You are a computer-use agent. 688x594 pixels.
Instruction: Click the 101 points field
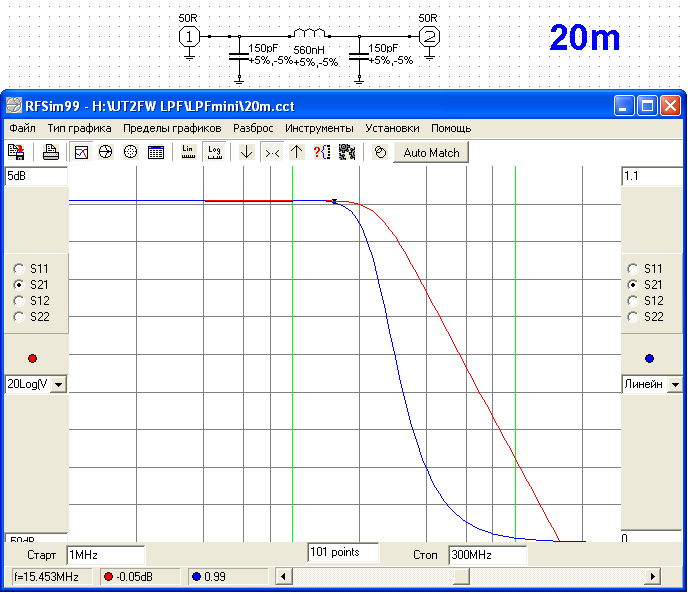(343, 552)
